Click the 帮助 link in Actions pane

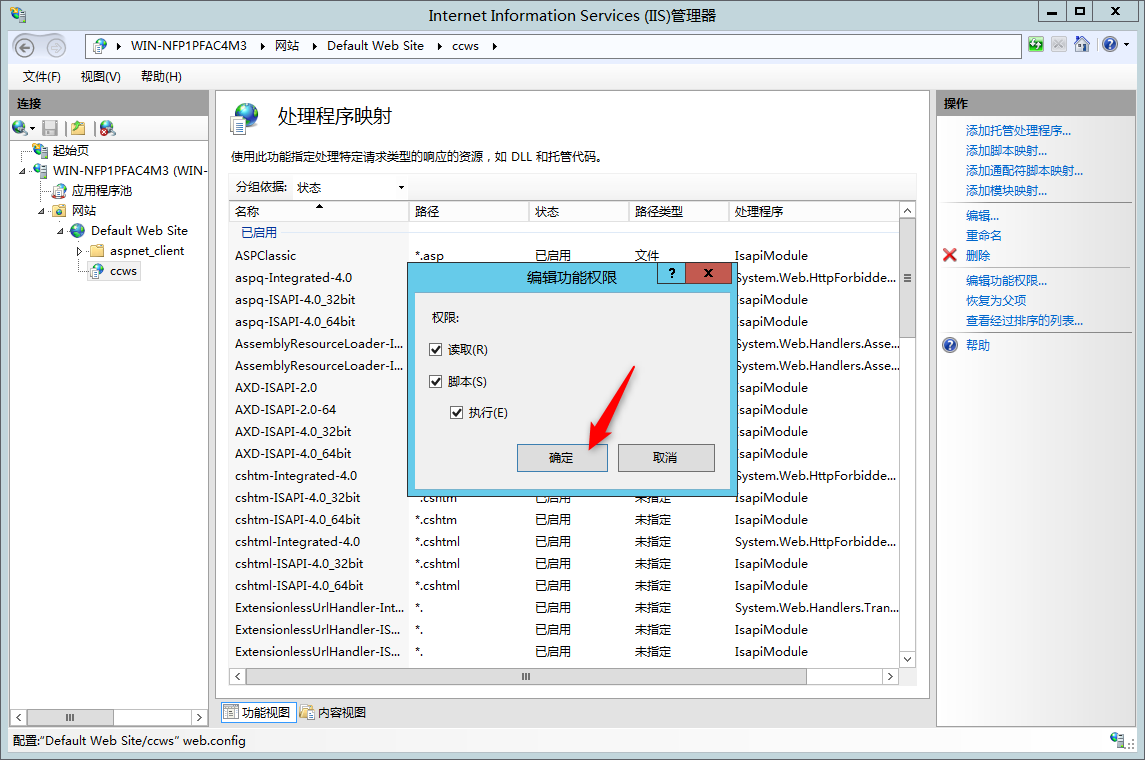click(978, 345)
